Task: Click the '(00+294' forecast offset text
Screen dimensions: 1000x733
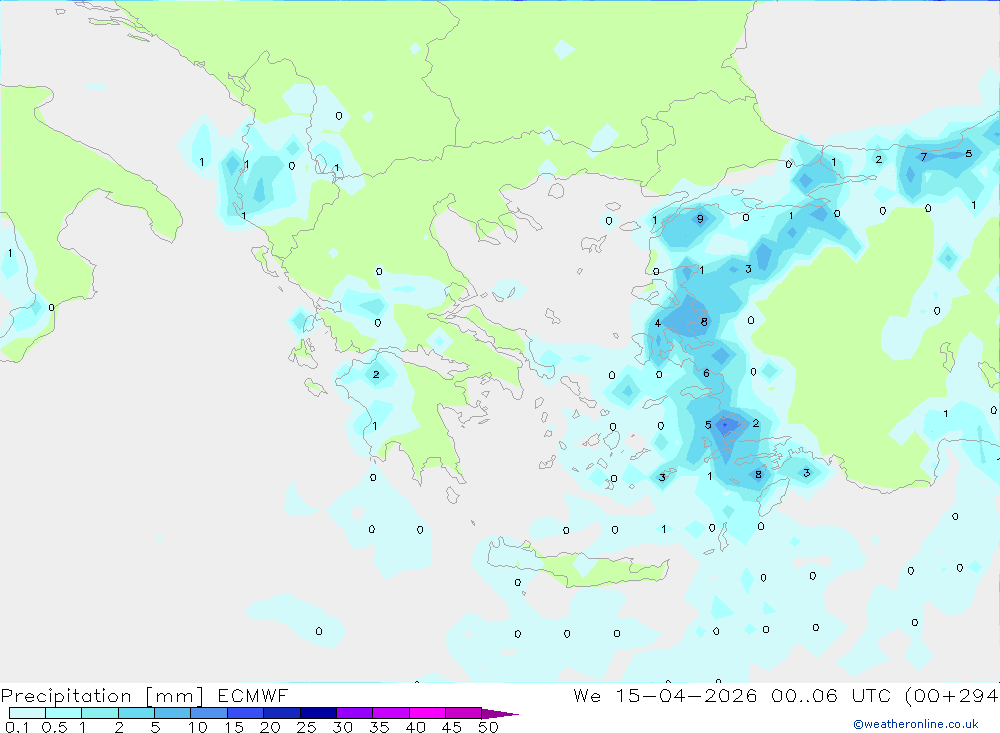Action: point(952,696)
